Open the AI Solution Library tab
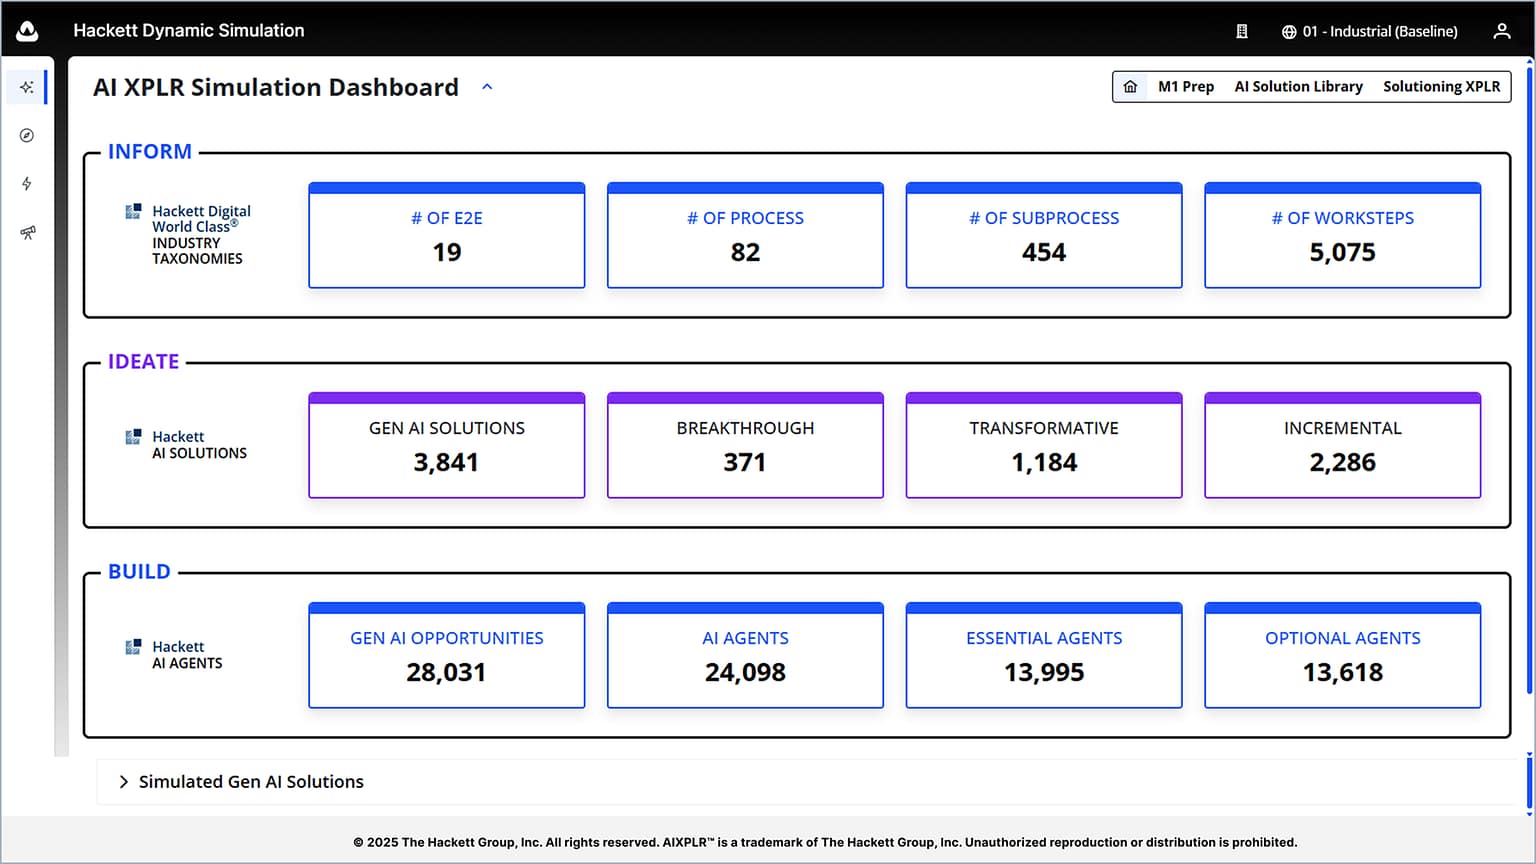 point(1298,87)
